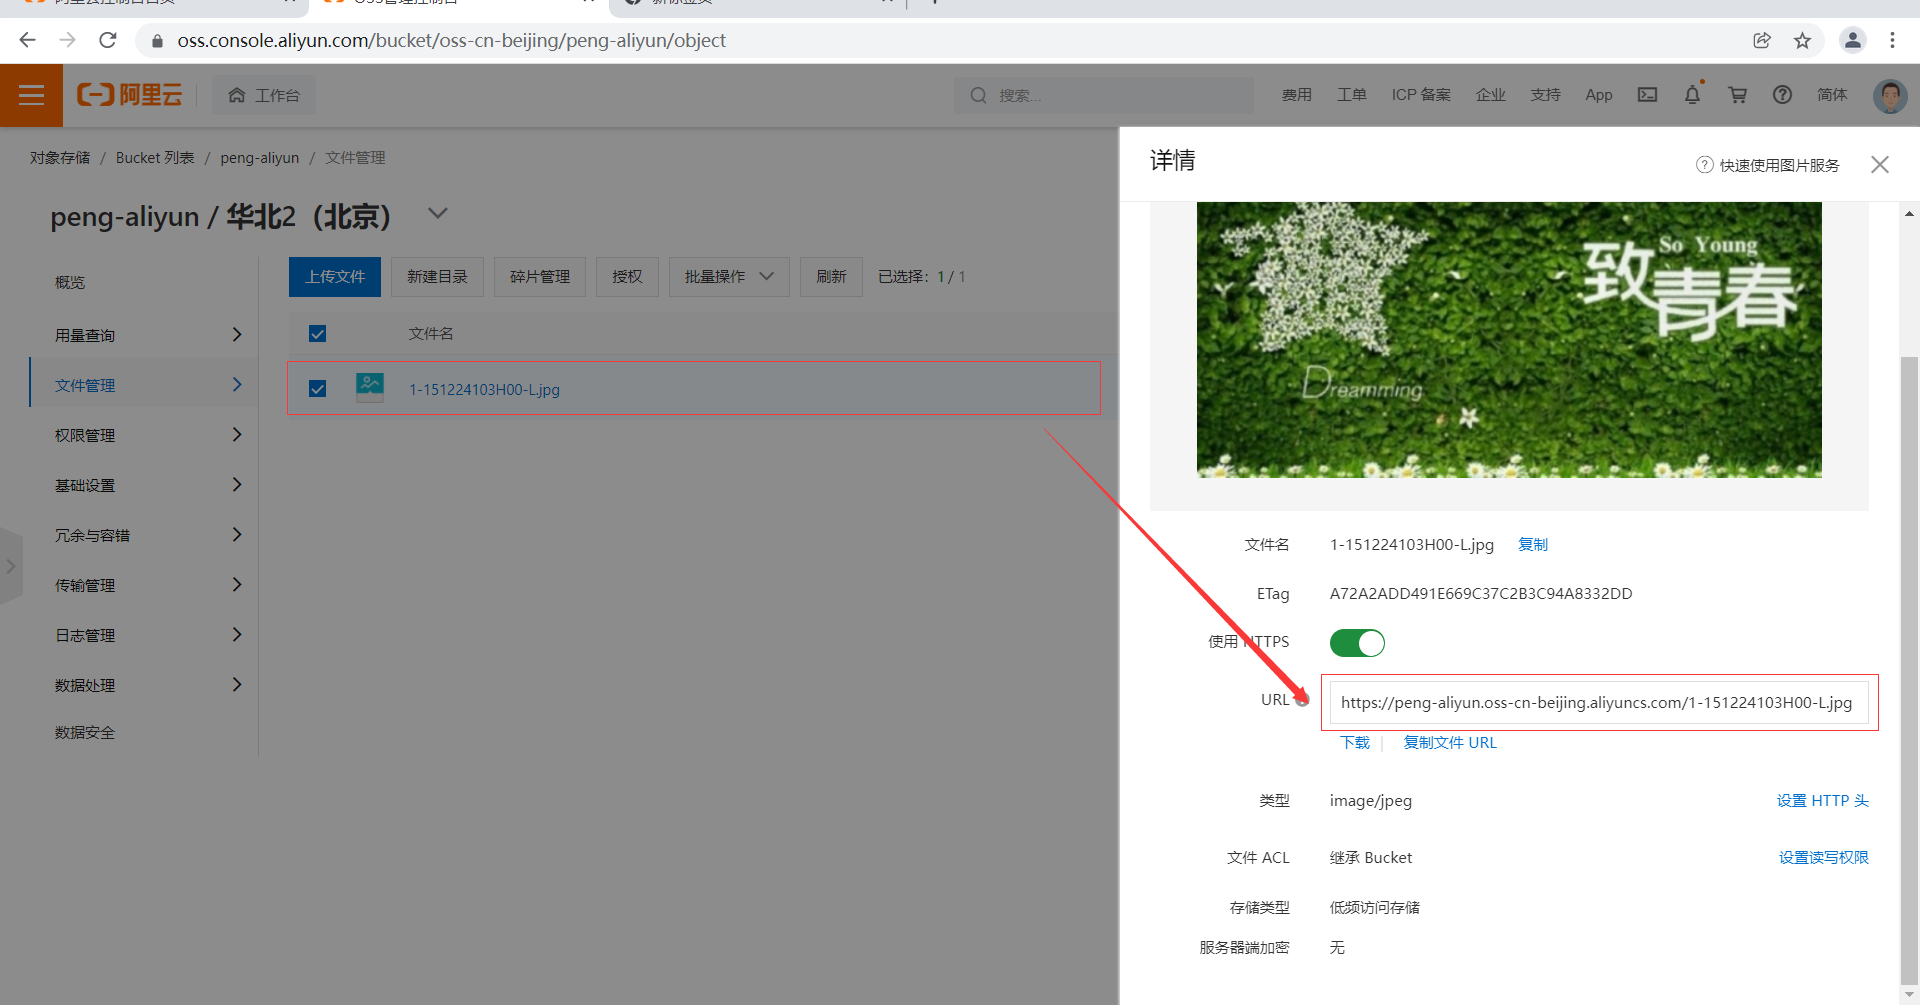Reload the current page
Screen dimensions: 1920x1005
click(108, 40)
